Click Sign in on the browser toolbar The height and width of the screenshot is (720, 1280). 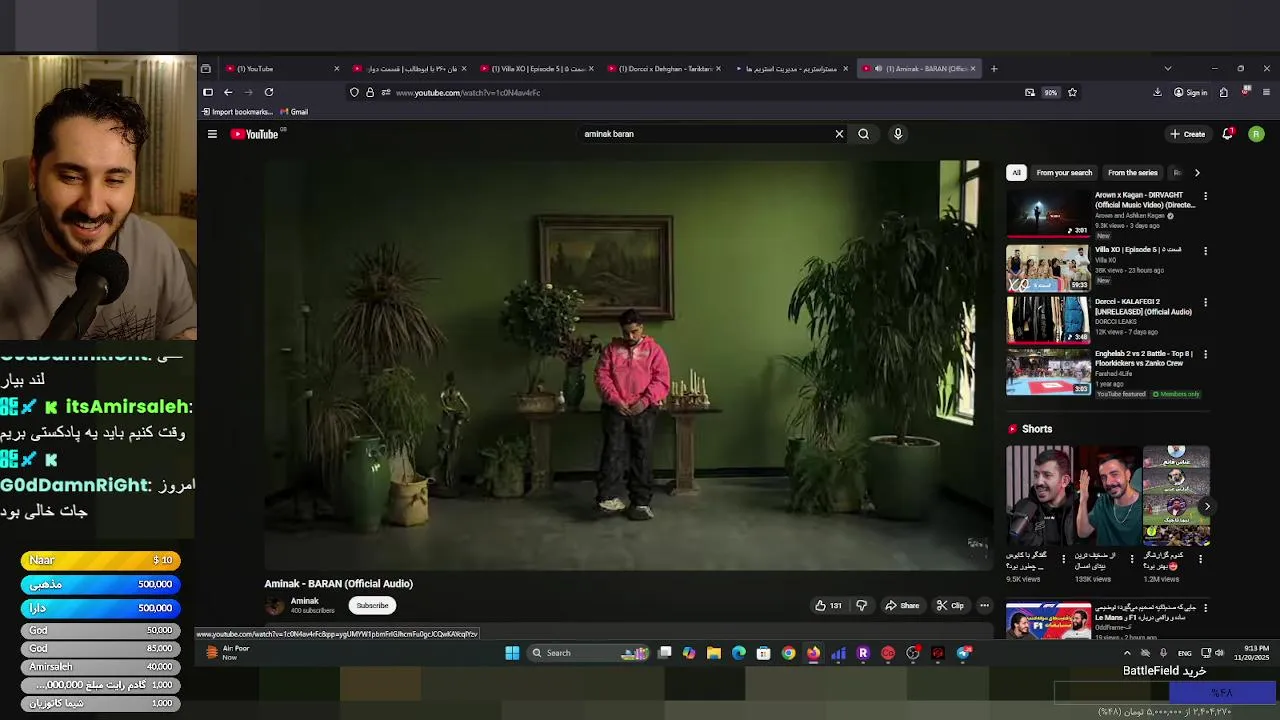click(1190, 92)
